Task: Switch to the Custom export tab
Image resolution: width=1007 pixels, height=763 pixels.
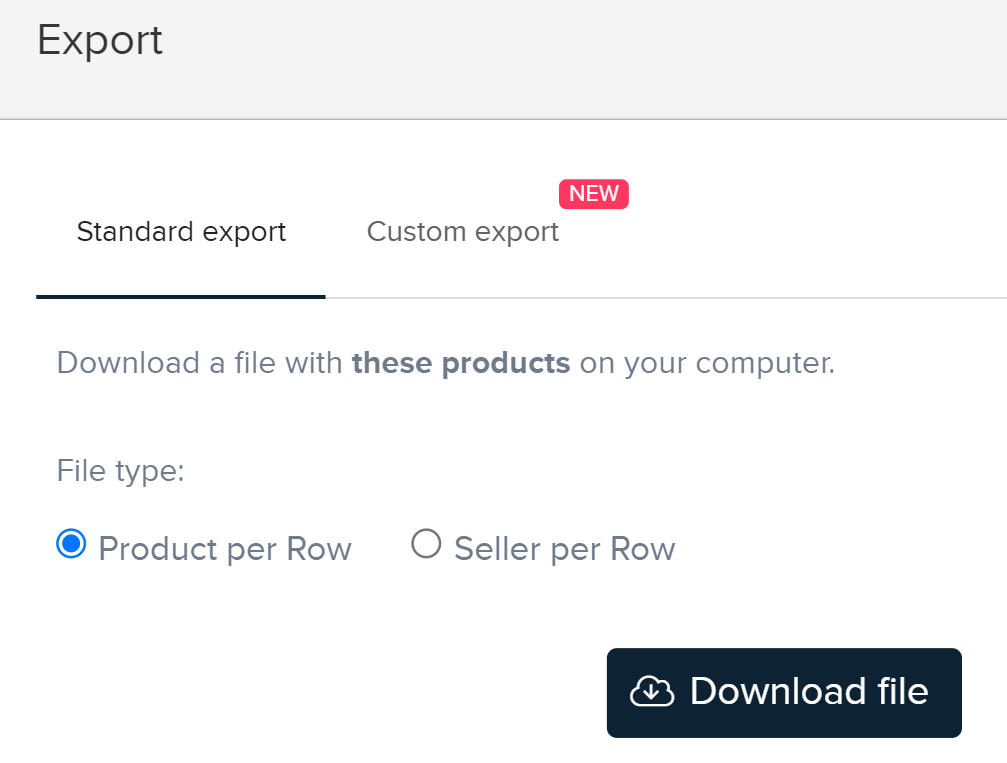Action: [462, 232]
